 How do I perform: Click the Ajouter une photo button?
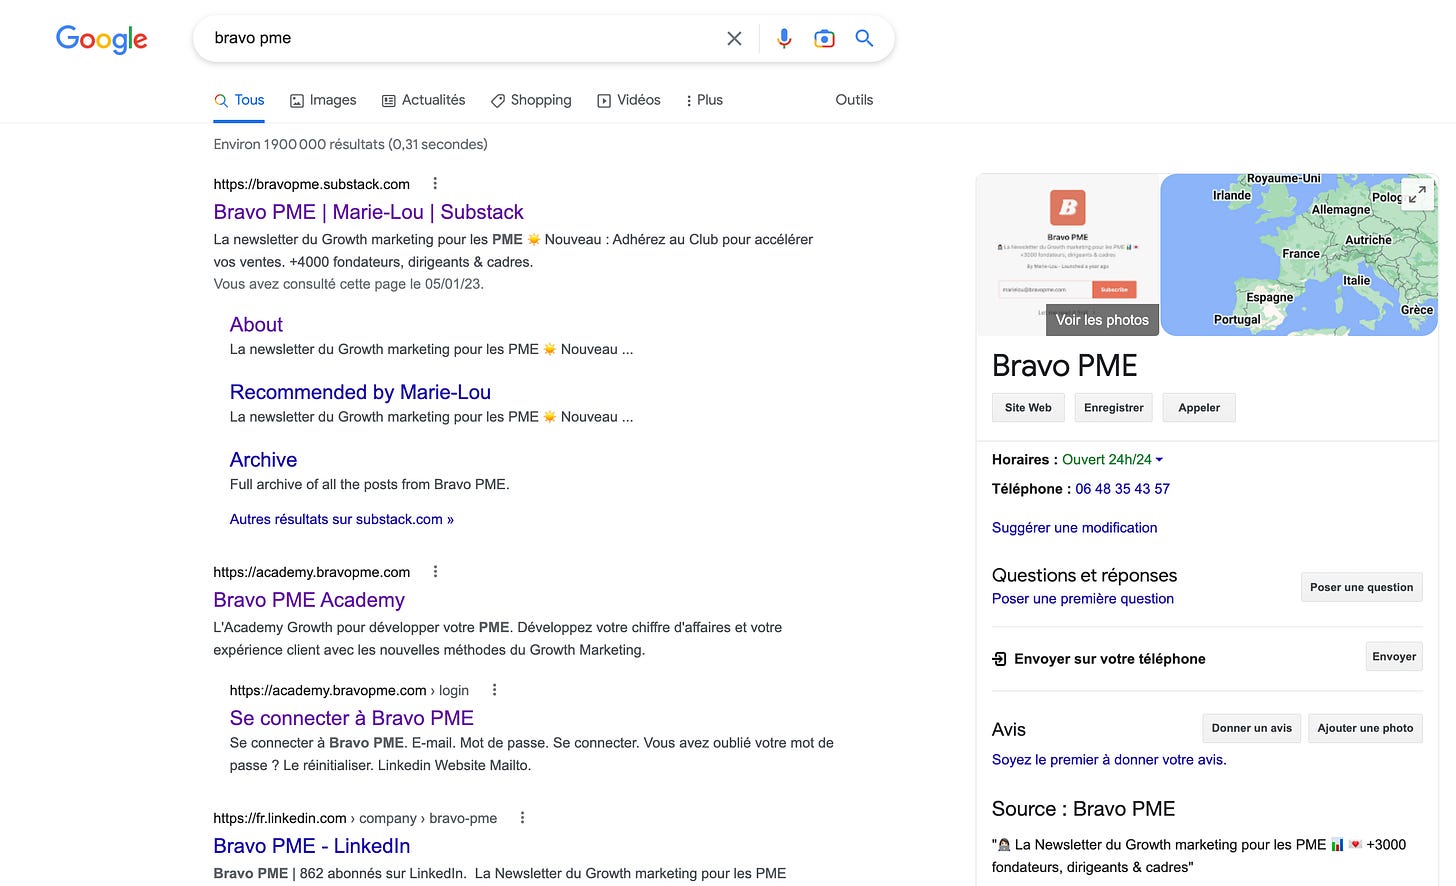pos(1365,728)
